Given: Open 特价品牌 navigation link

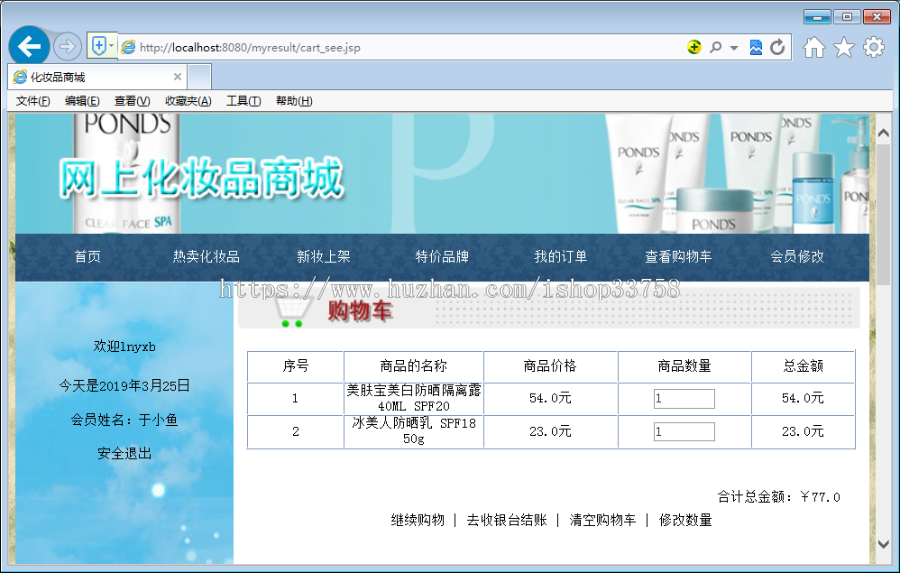Looking at the screenshot, I should coord(442,257).
